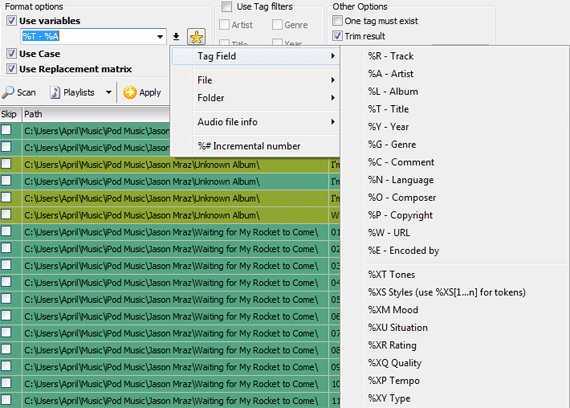Expand the Playlists dropdown arrow
The image size is (570, 408).
(108, 92)
